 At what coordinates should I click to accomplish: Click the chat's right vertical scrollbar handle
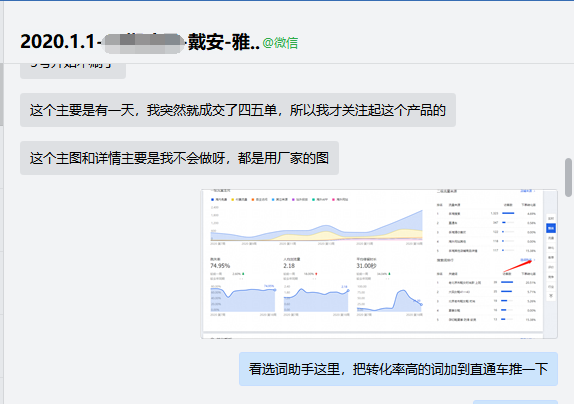[x=569, y=177]
